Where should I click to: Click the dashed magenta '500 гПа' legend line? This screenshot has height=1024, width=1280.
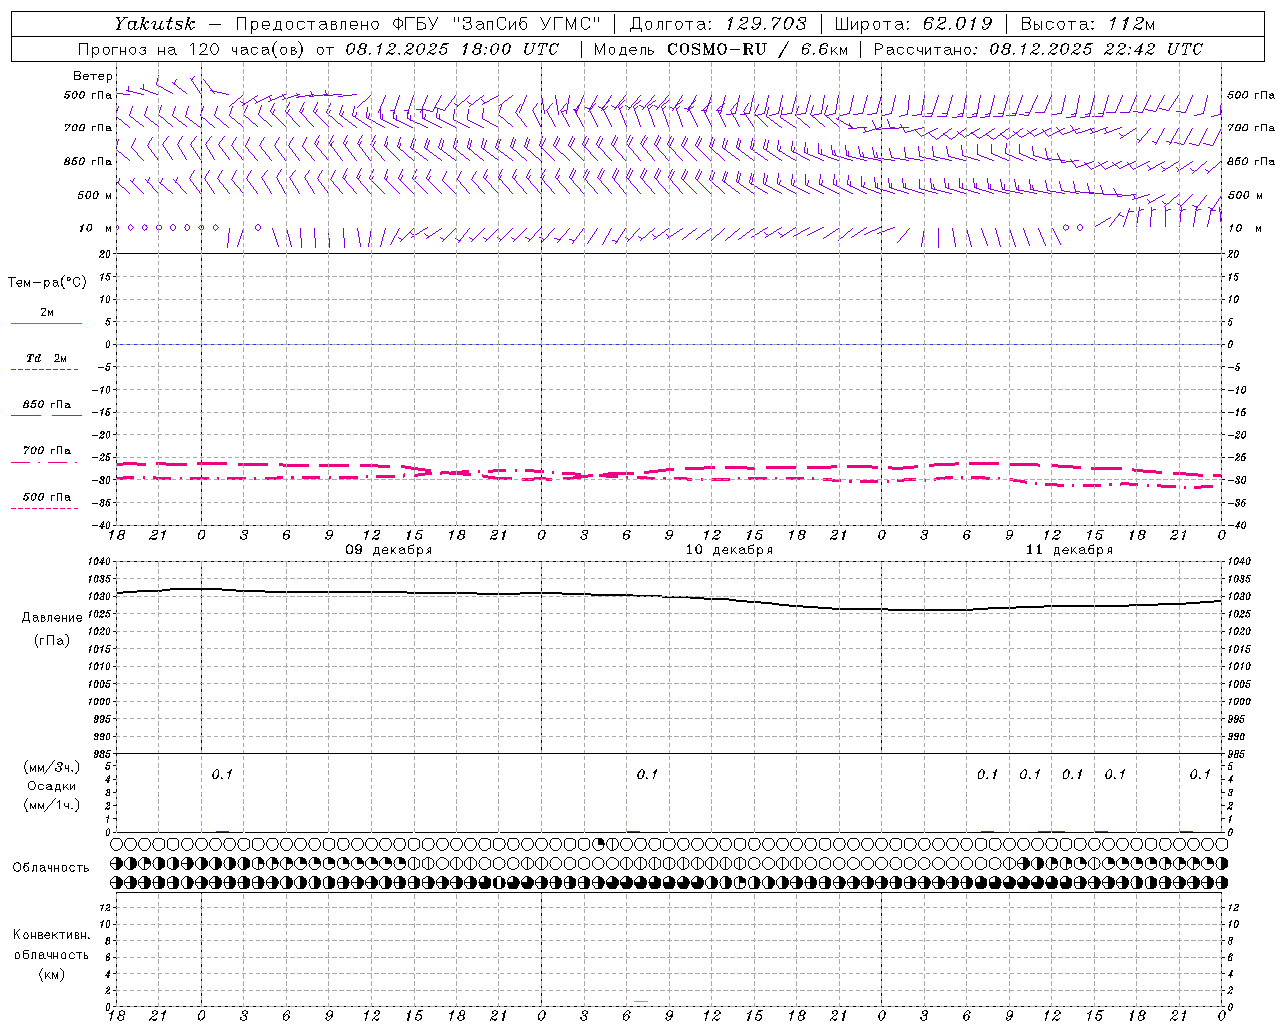(45, 508)
